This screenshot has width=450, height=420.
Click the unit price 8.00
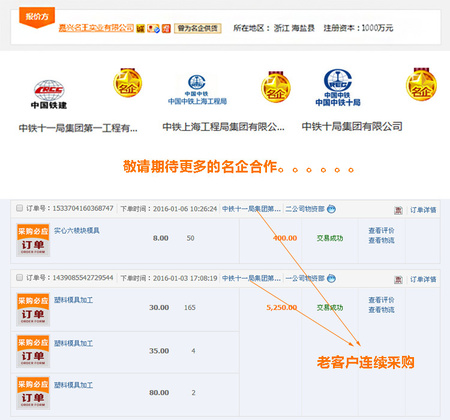tap(161, 238)
